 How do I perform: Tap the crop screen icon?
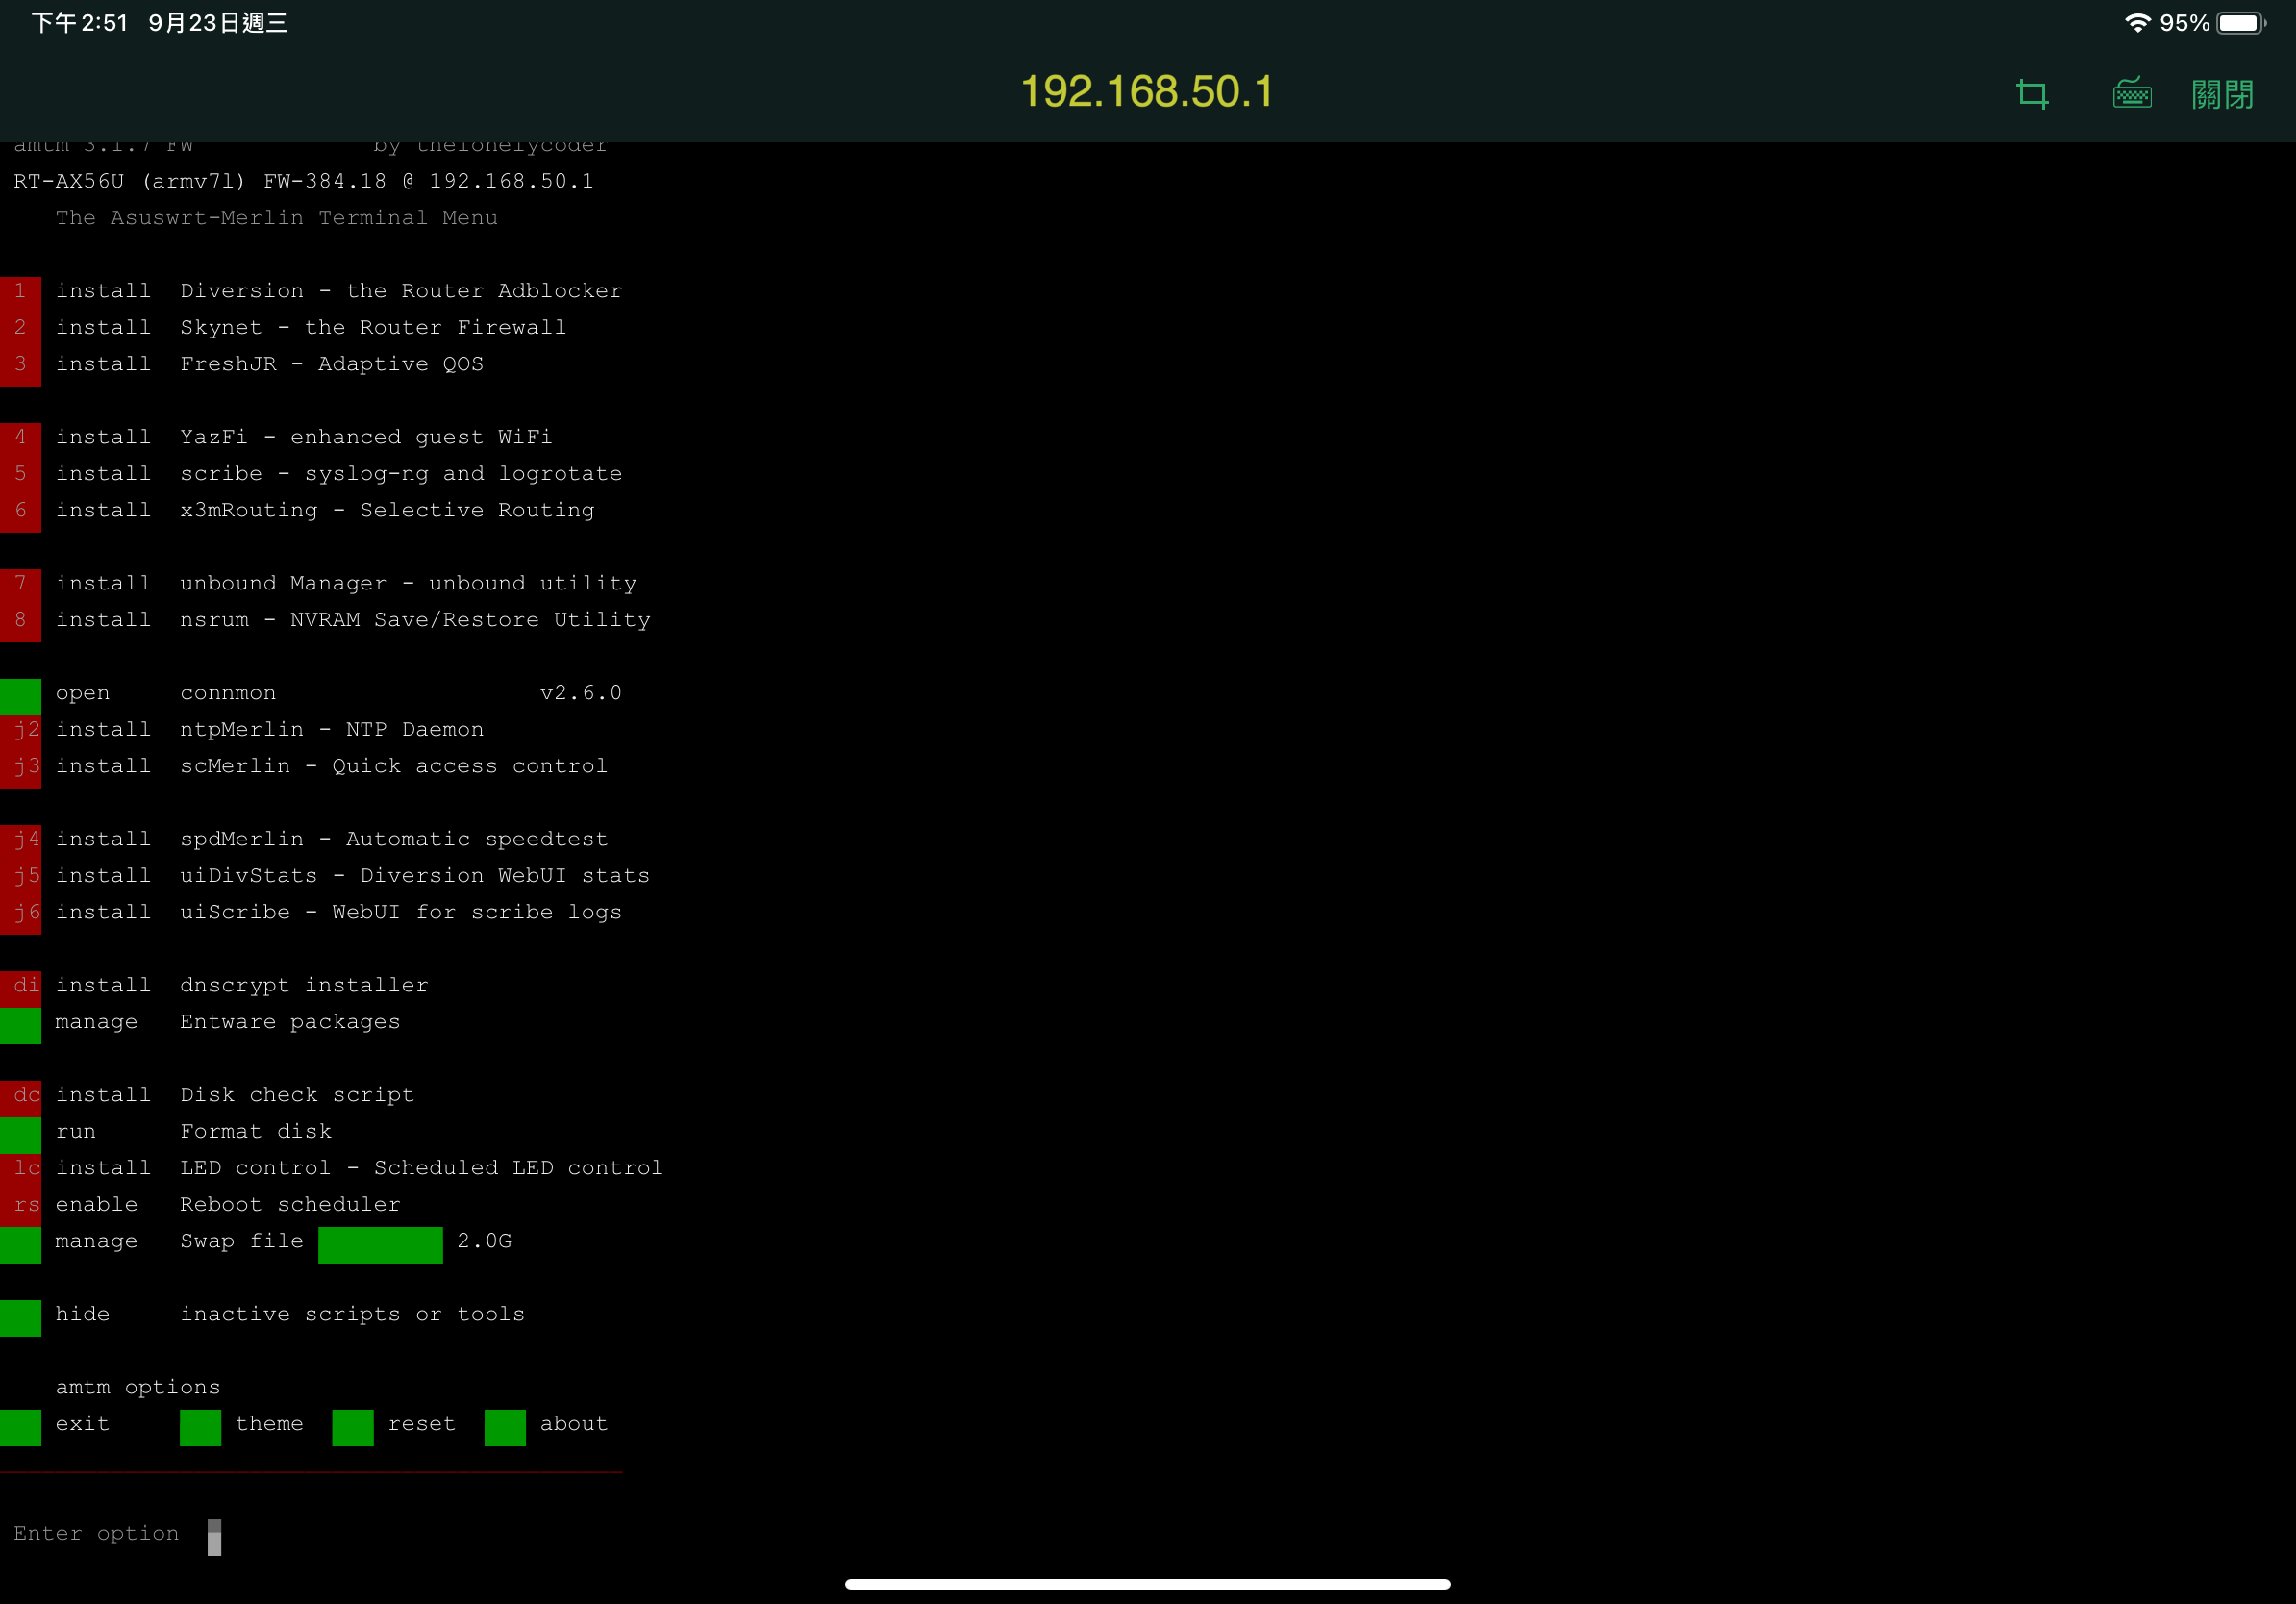(x=2032, y=95)
